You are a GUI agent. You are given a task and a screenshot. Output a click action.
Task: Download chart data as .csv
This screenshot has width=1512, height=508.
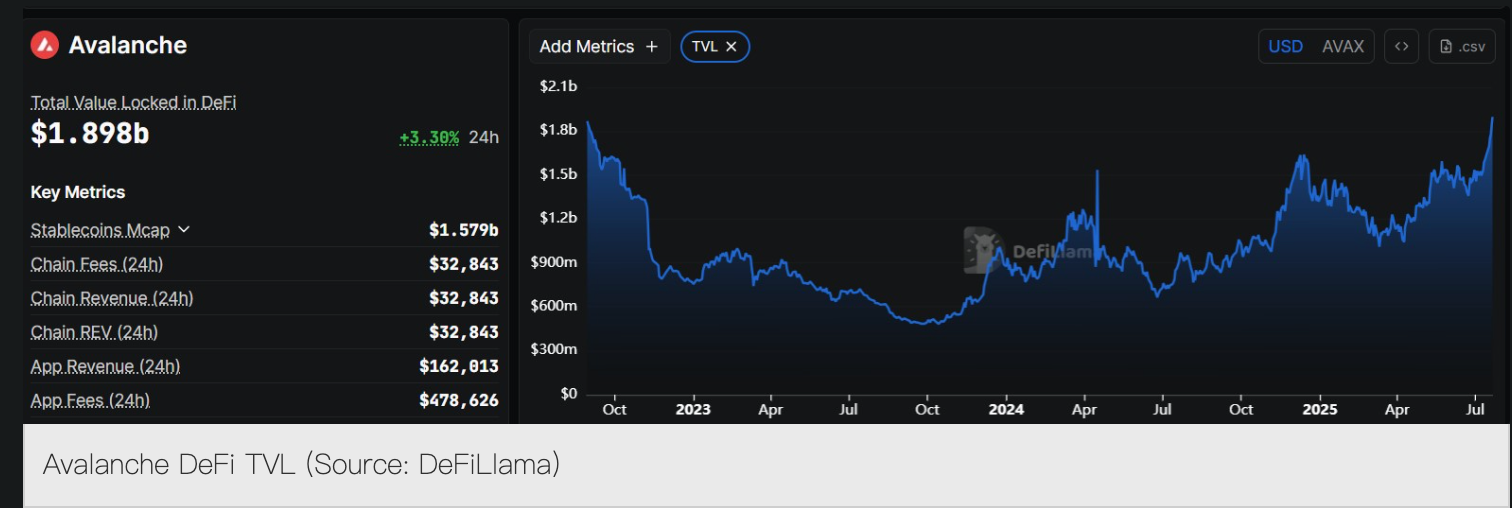(1462, 47)
